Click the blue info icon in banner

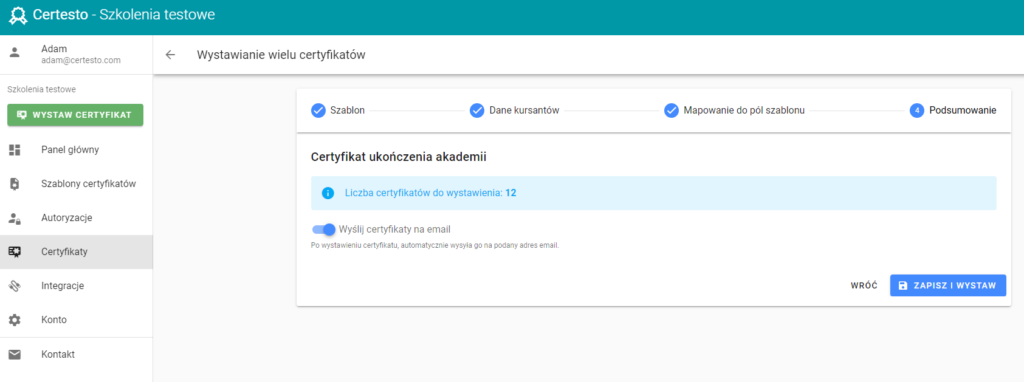pyautogui.click(x=328, y=193)
